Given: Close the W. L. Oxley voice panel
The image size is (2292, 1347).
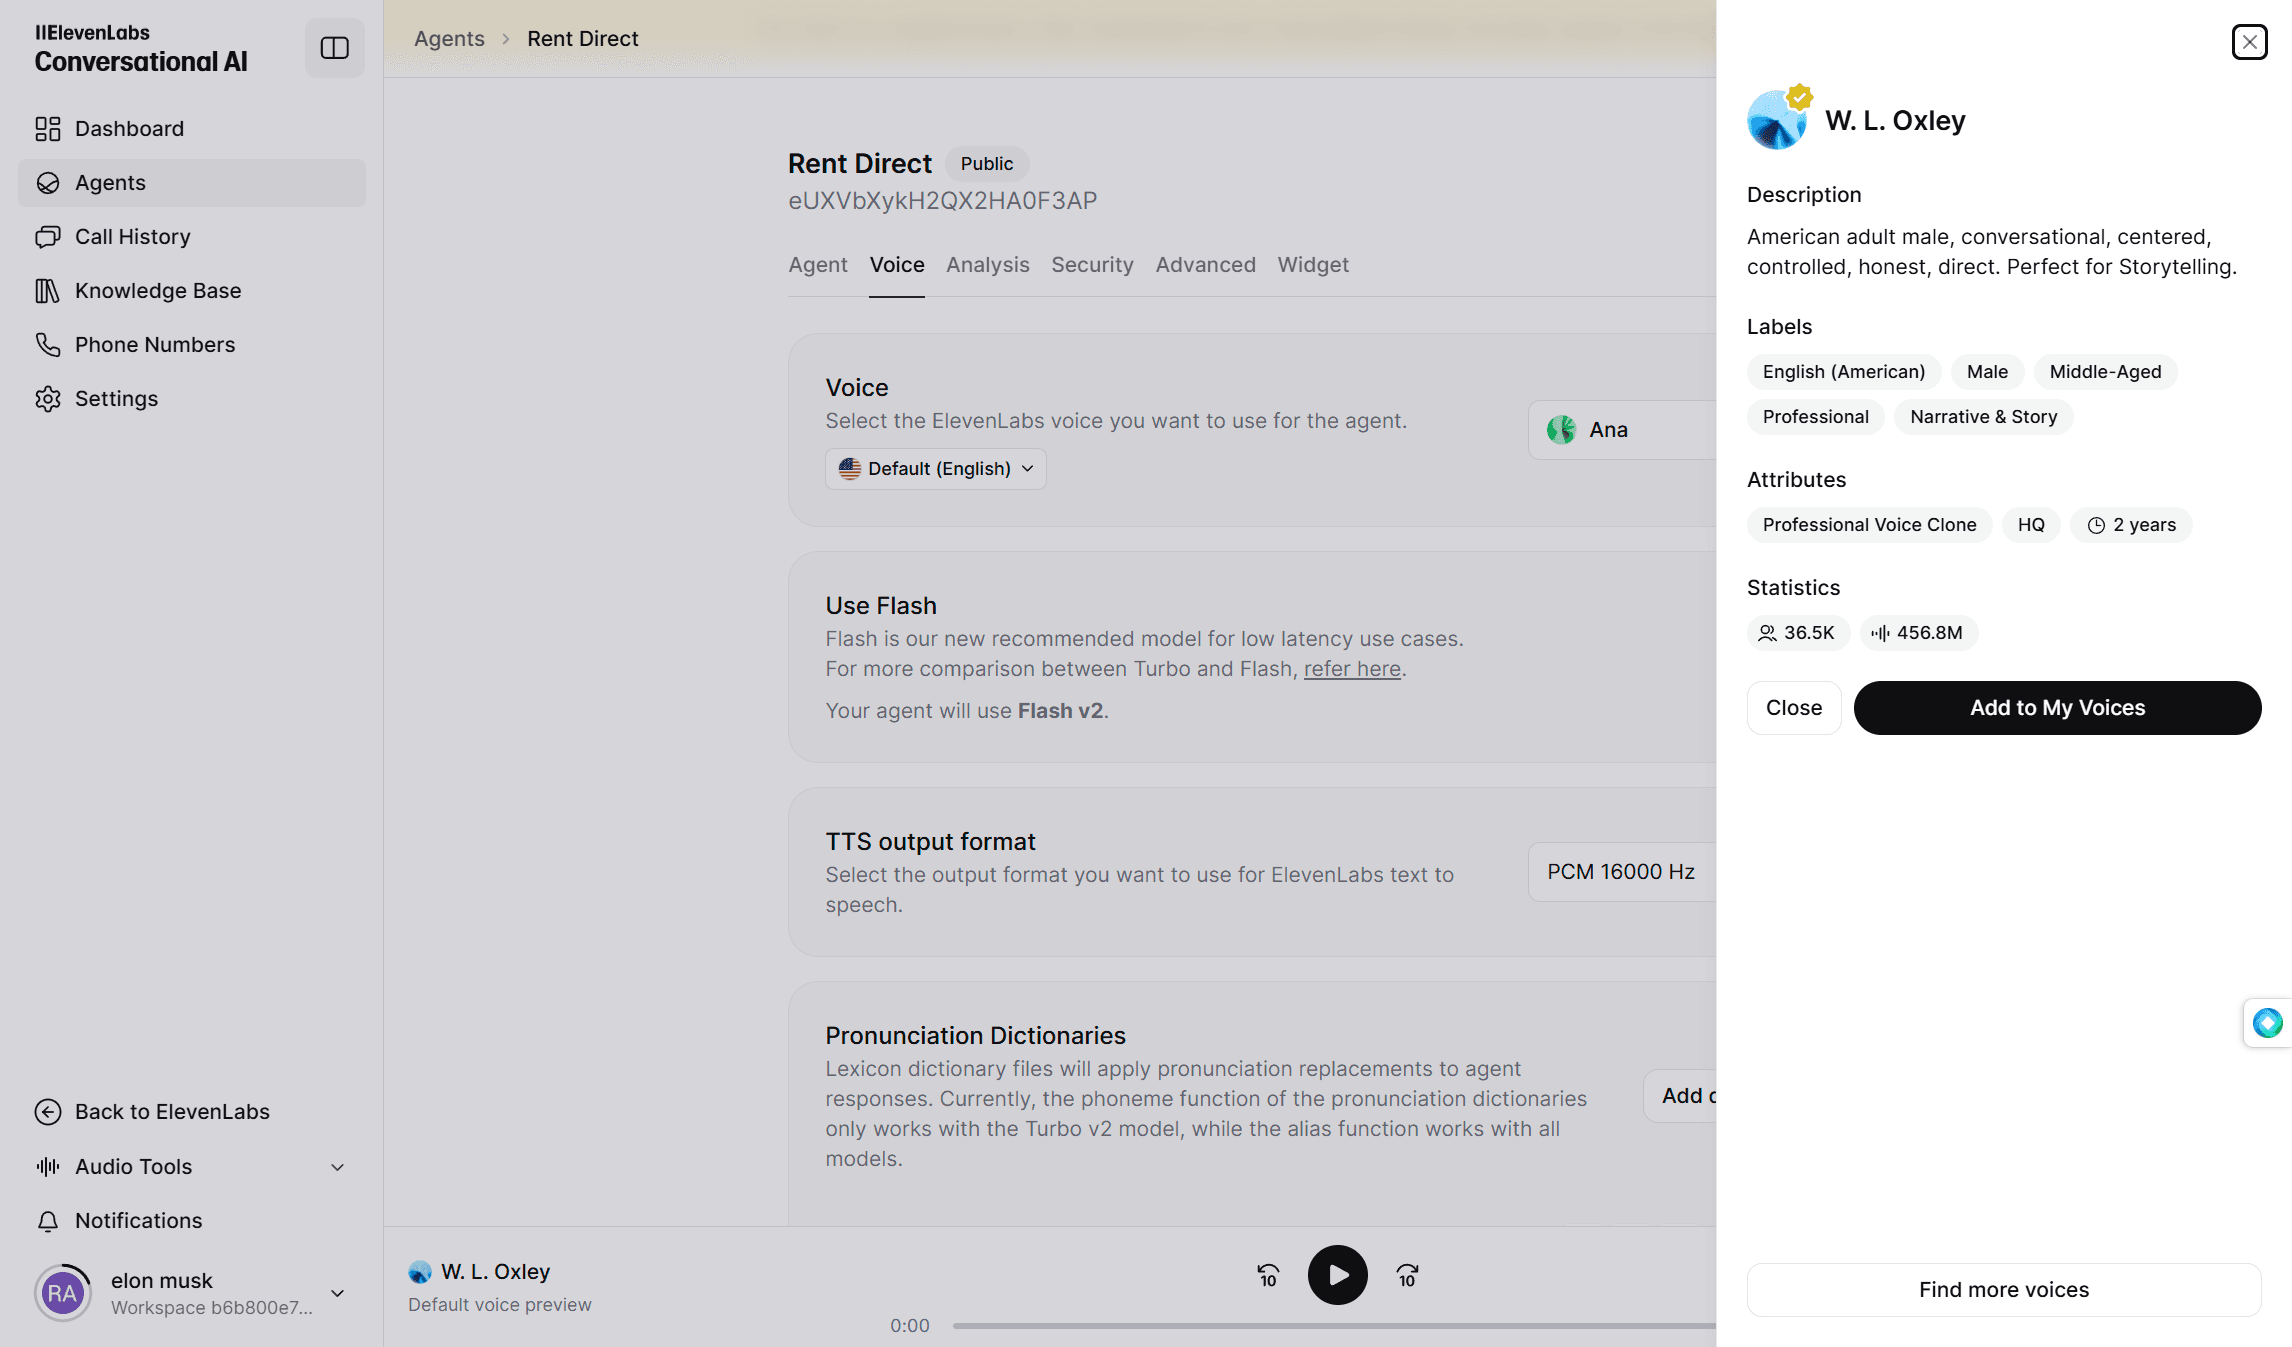Looking at the screenshot, I should 2249,42.
